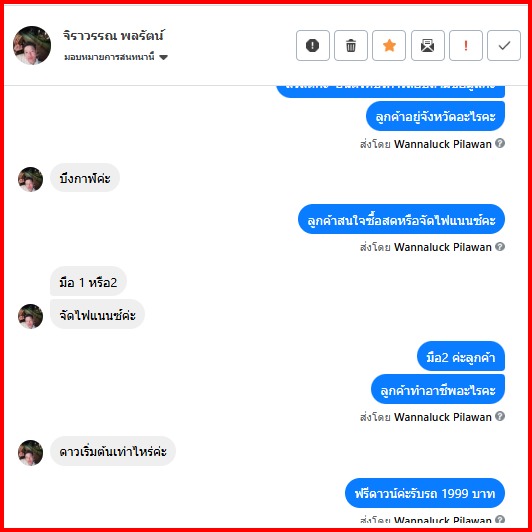The width and height of the screenshot is (532, 532).
Task: Click help icon below ไฟแนนซ์ question message
Action: click(x=500, y=246)
